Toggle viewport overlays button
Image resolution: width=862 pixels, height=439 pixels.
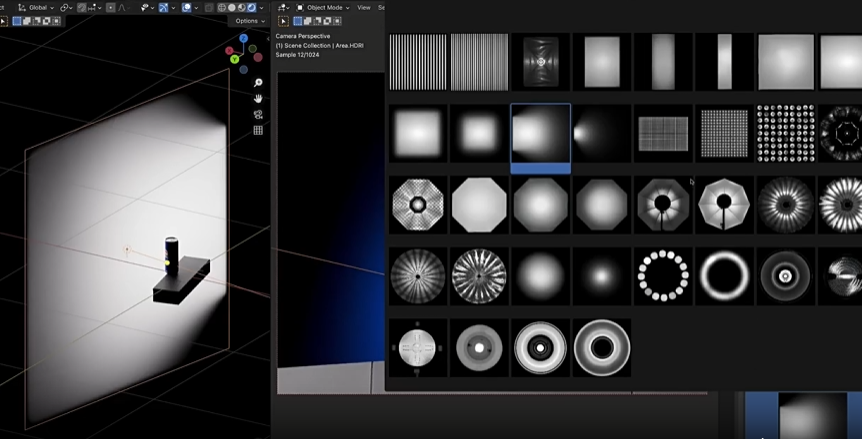(187, 7)
